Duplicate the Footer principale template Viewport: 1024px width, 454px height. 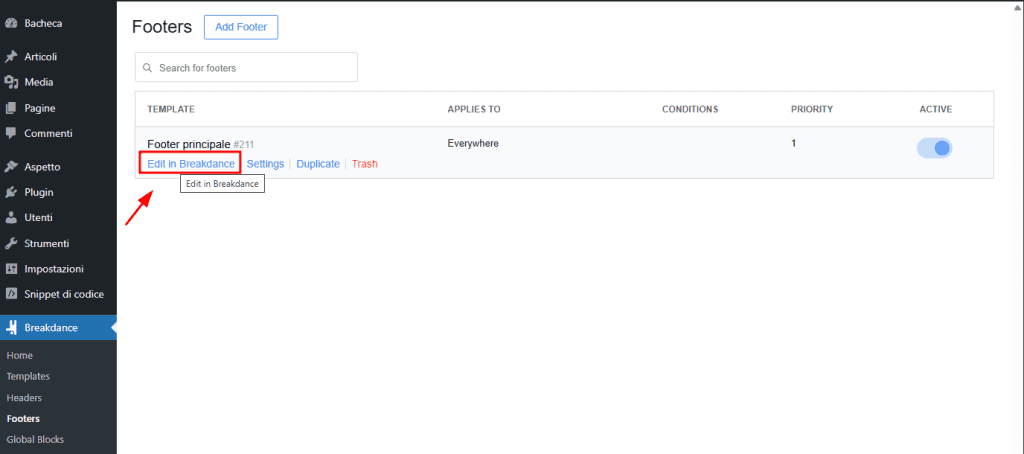pyautogui.click(x=318, y=163)
